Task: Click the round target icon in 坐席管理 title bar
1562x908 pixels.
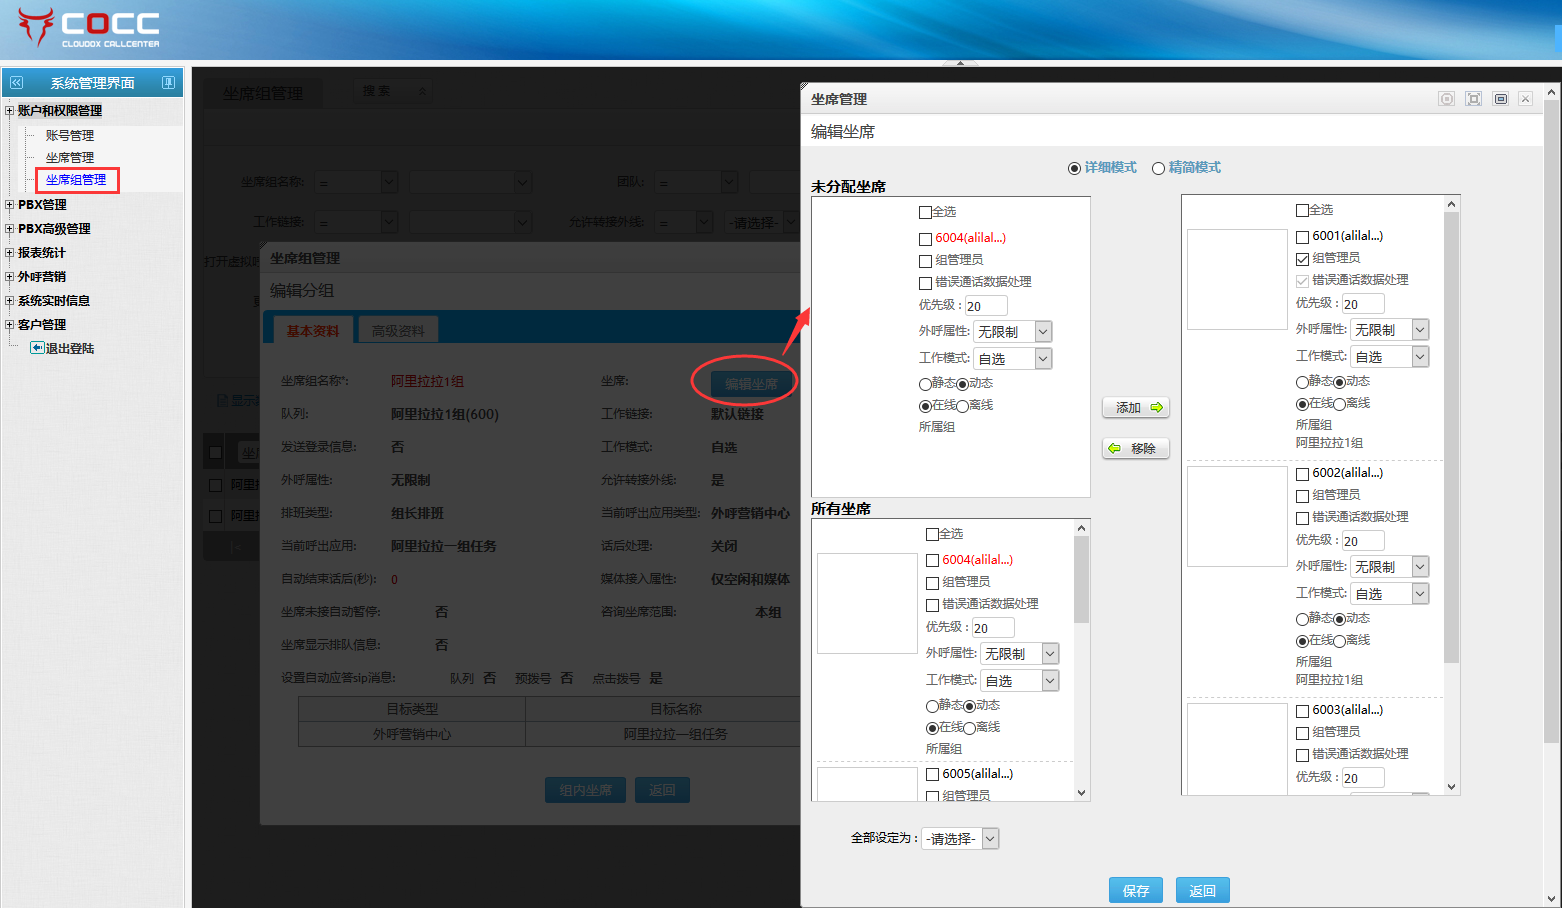Action: tap(1446, 99)
